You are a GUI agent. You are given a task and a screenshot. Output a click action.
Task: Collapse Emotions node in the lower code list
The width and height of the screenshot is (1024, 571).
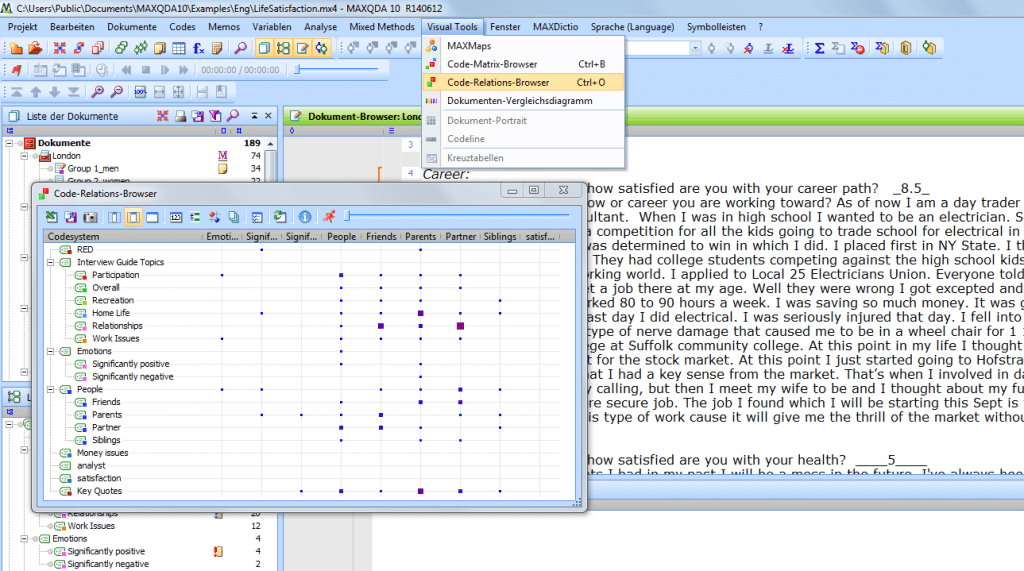tap(24, 539)
